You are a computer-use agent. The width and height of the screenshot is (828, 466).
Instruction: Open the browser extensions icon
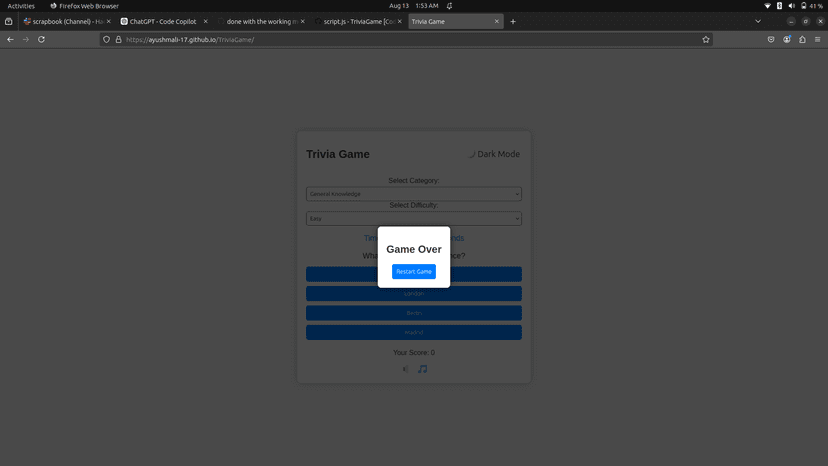(x=802, y=39)
